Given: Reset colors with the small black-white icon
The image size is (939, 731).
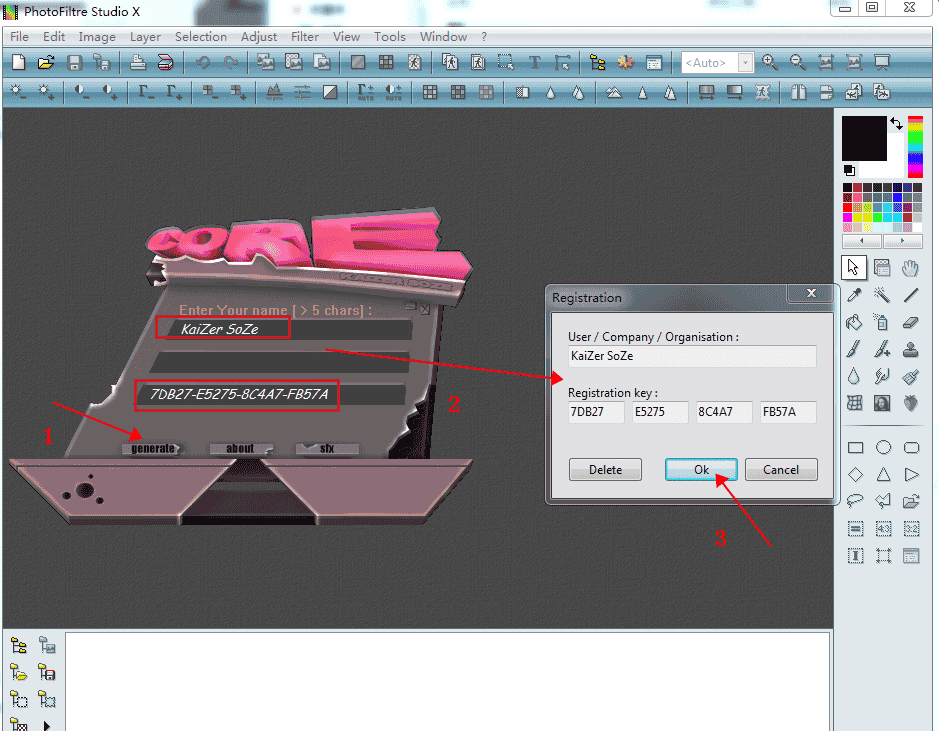Looking at the screenshot, I should 849,170.
